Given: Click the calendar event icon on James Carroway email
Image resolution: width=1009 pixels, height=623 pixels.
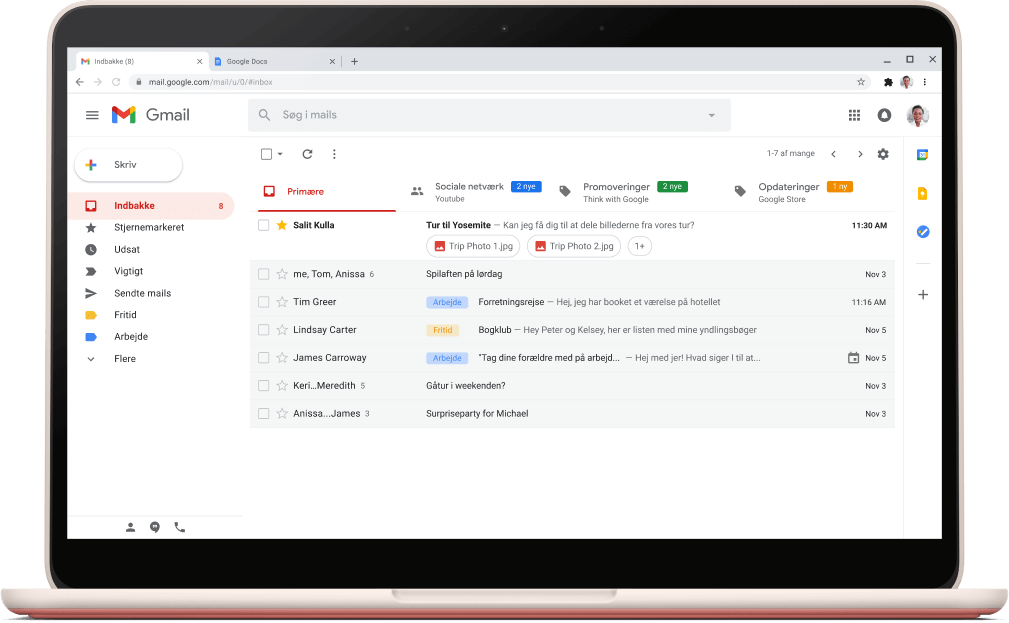Looking at the screenshot, I should coord(853,358).
